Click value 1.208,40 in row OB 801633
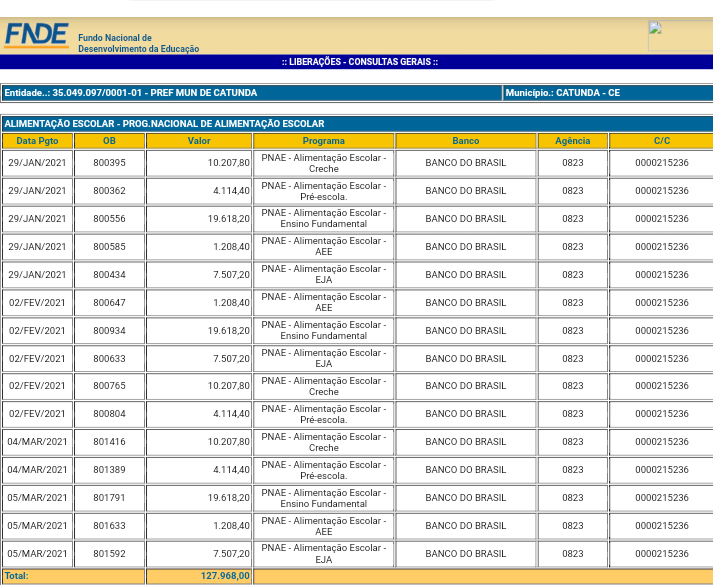Viewport: 713px width, 585px height. tap(231, 526)
